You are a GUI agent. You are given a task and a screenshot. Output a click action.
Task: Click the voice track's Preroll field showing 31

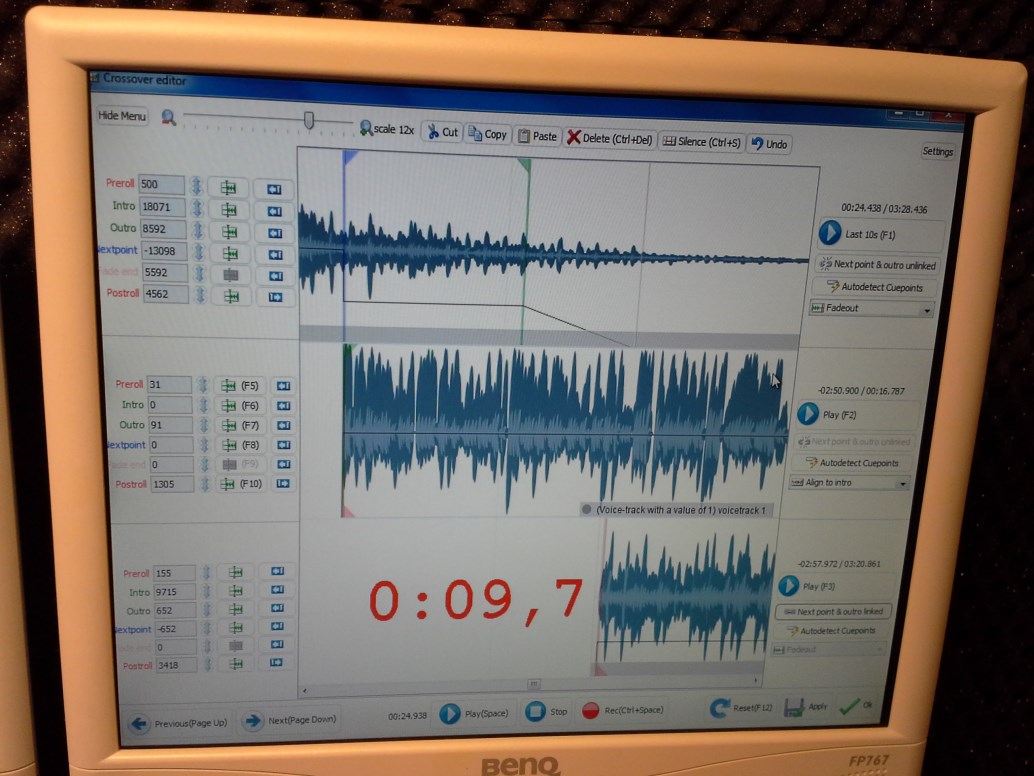click(x=169, y=384)
